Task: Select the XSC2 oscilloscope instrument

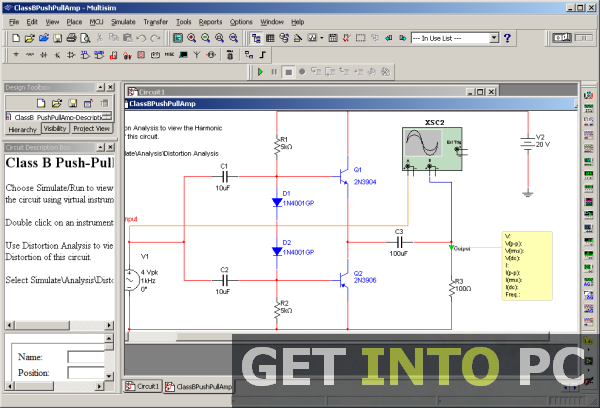Action: [432, 149]
